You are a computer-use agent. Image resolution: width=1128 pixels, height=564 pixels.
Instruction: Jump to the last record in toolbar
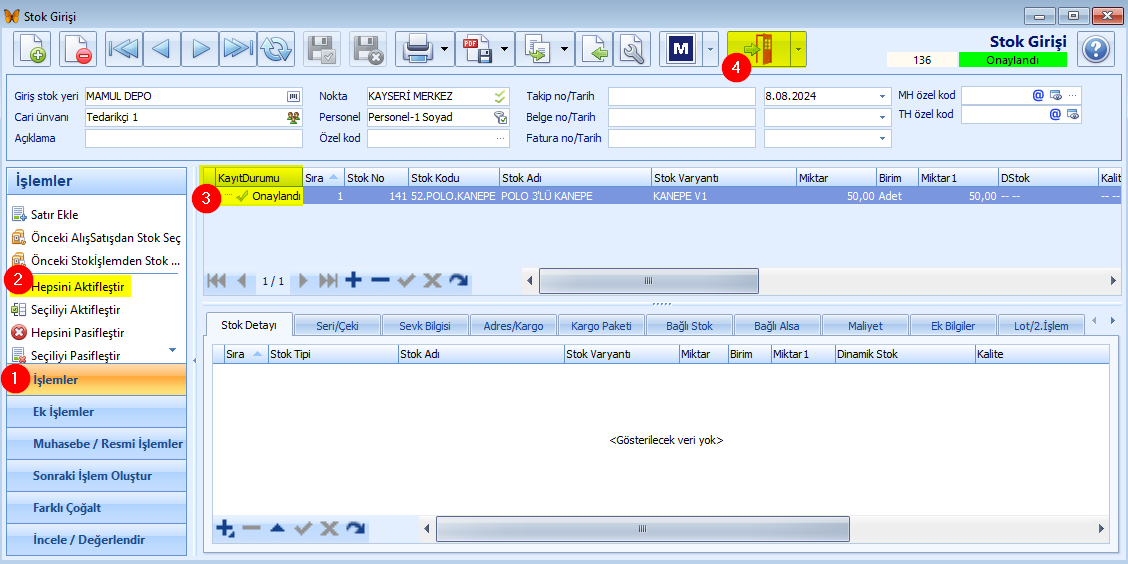tap(238, 50)
